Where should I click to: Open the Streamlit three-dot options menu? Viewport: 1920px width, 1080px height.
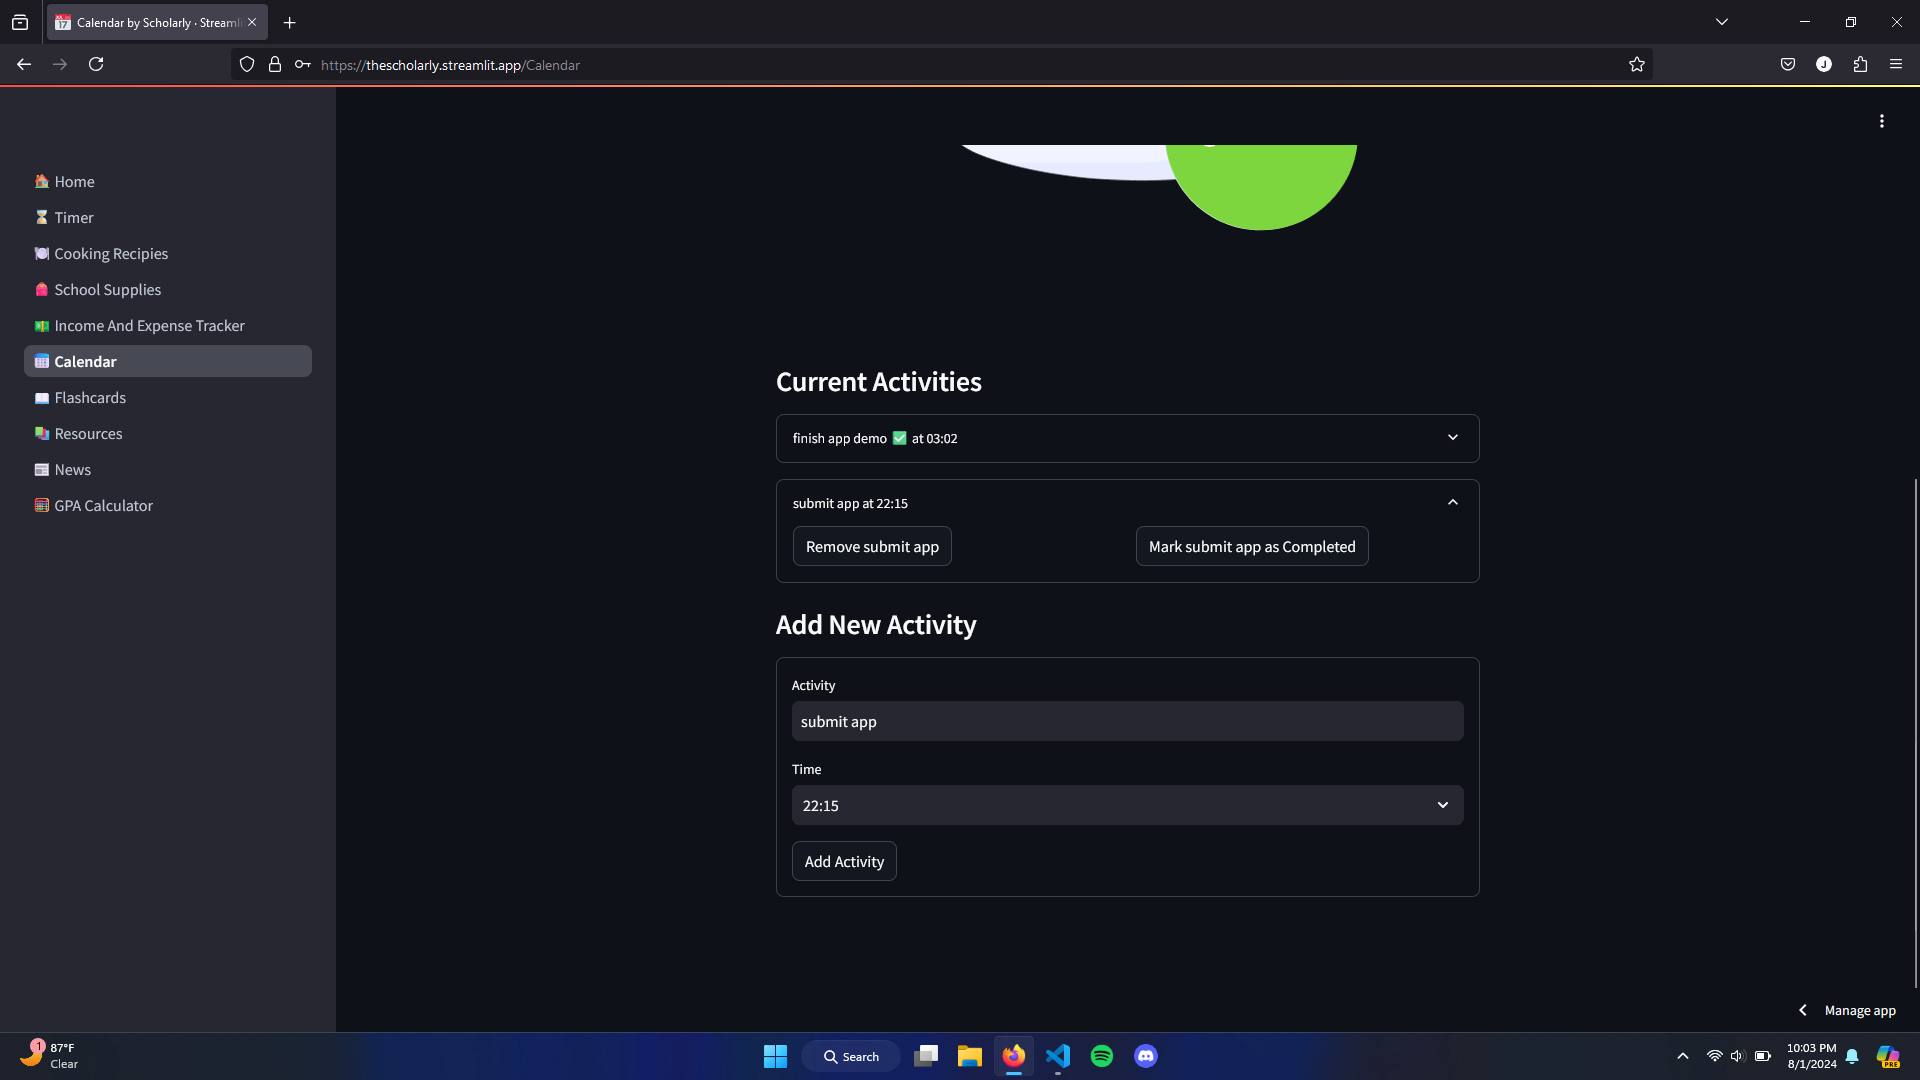(x=1881, y=121)
